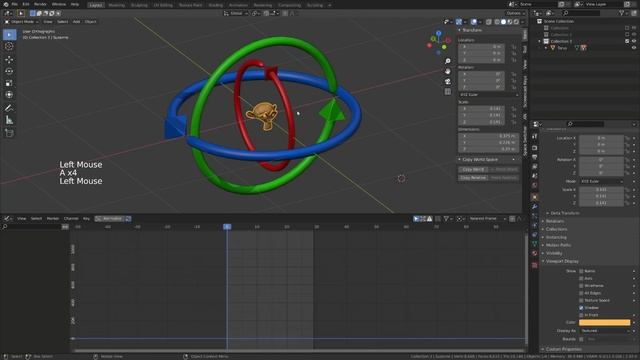This screenshot has height=360, width=640.
Task: Expand the Relations panel
Action: click(555, 221)
